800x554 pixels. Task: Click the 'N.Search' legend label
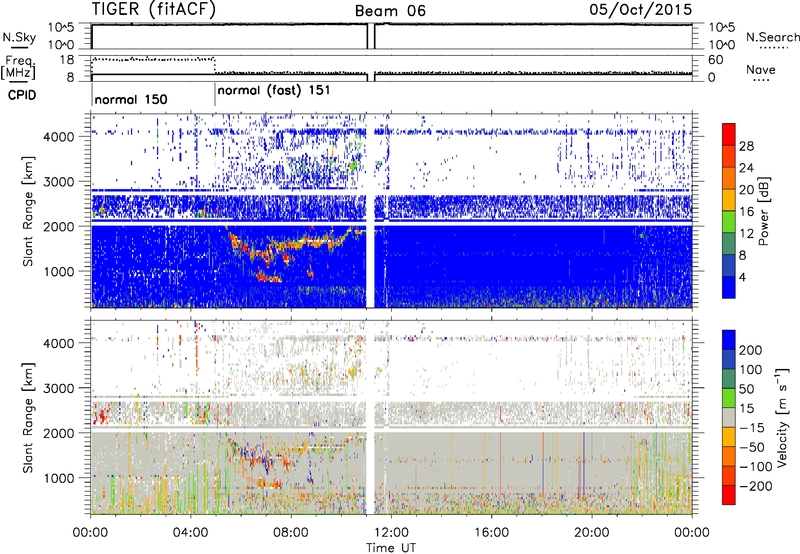773,37
